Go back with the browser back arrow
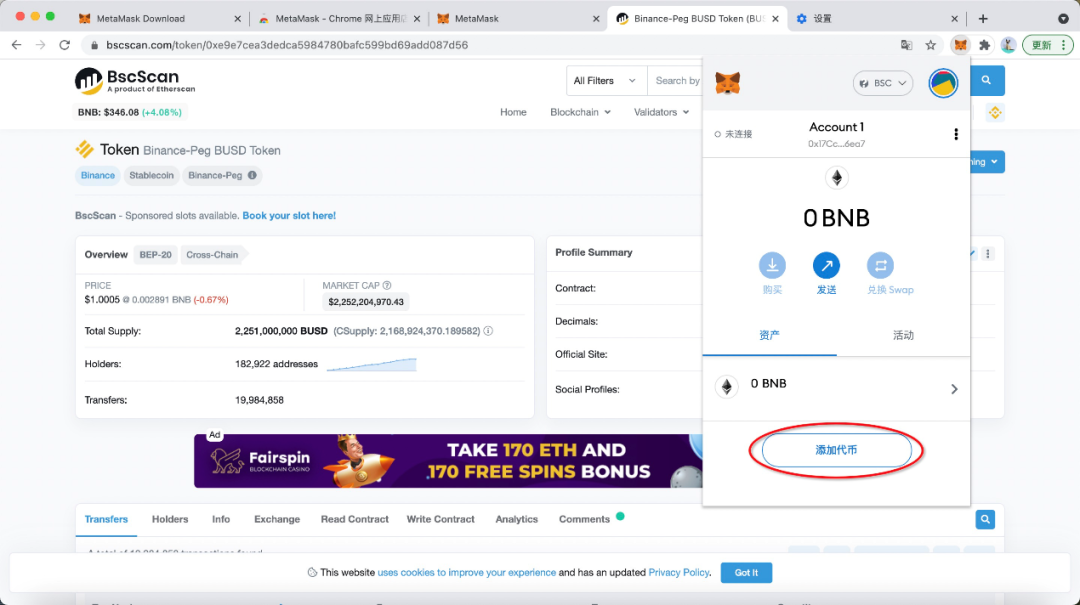Viewport: 1080px width, 605px height. coord(17,45)
